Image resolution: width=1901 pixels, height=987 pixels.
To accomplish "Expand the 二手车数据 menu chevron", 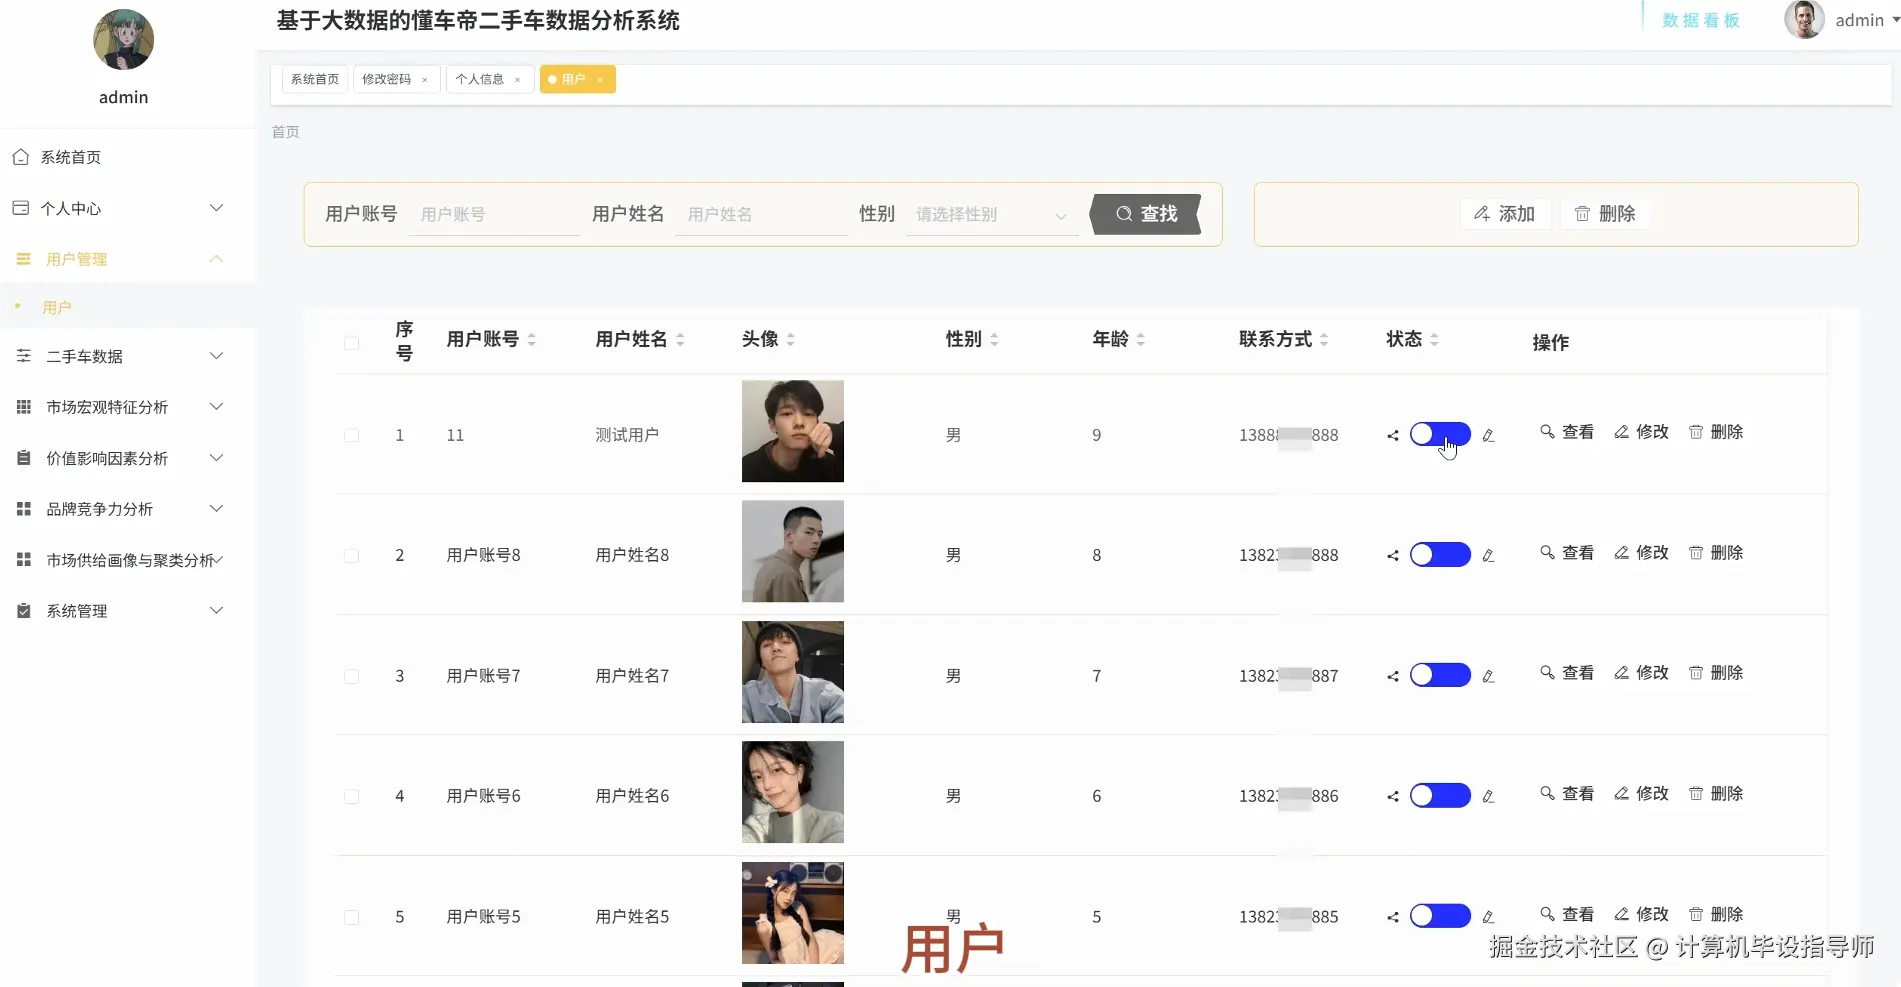I will (x=216, y=356).
